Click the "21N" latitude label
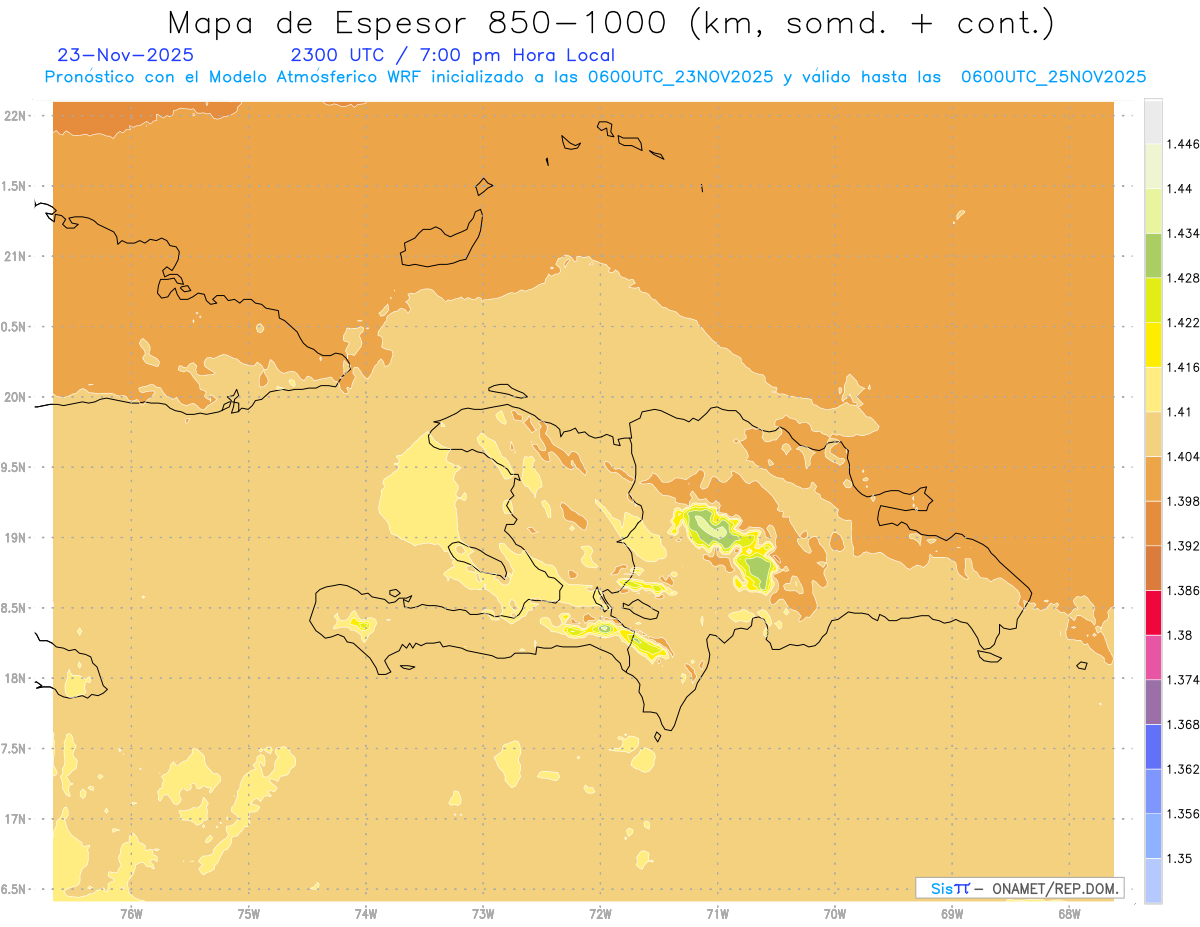 (x=17, y=256)
